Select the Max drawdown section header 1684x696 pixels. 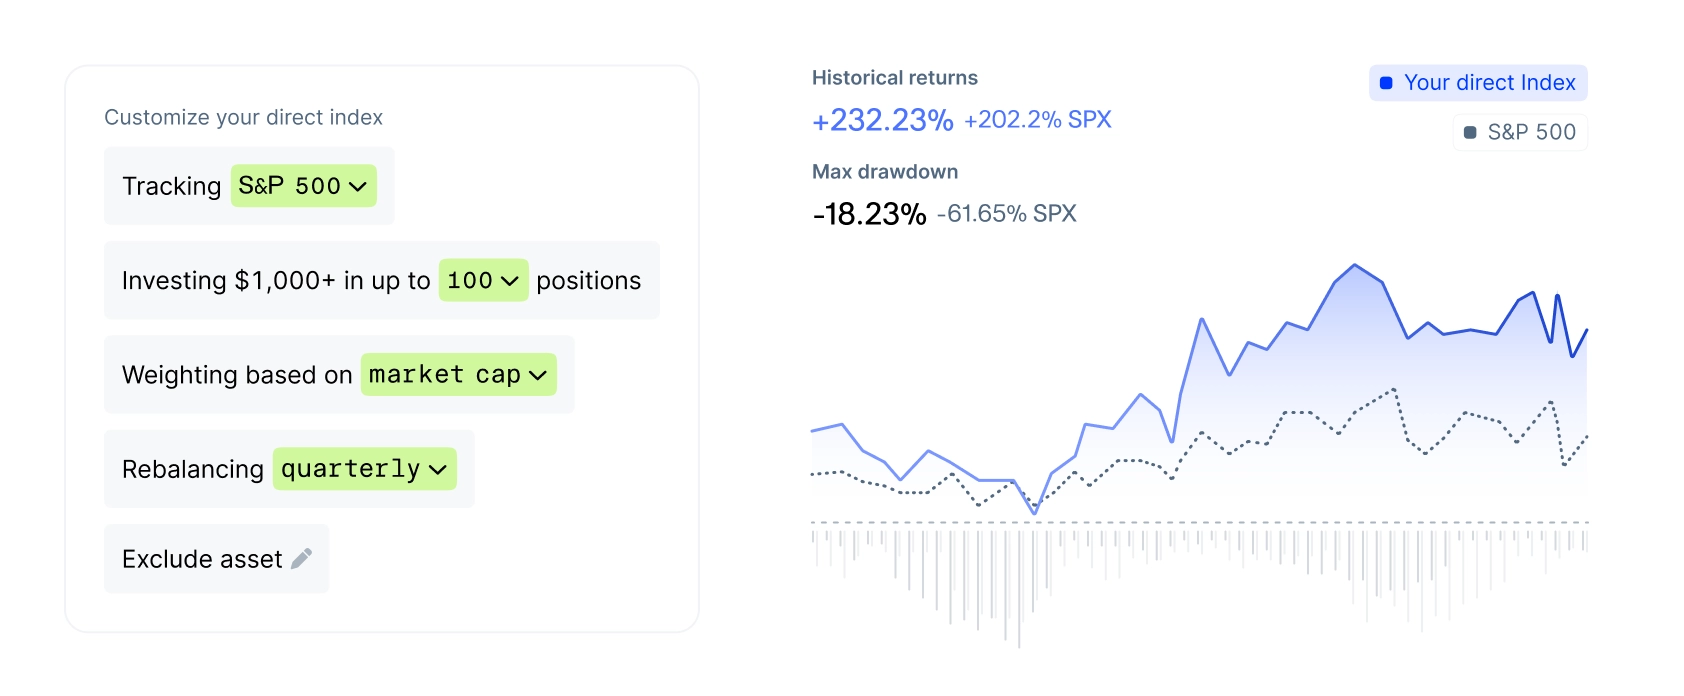[x=884, y=171]
